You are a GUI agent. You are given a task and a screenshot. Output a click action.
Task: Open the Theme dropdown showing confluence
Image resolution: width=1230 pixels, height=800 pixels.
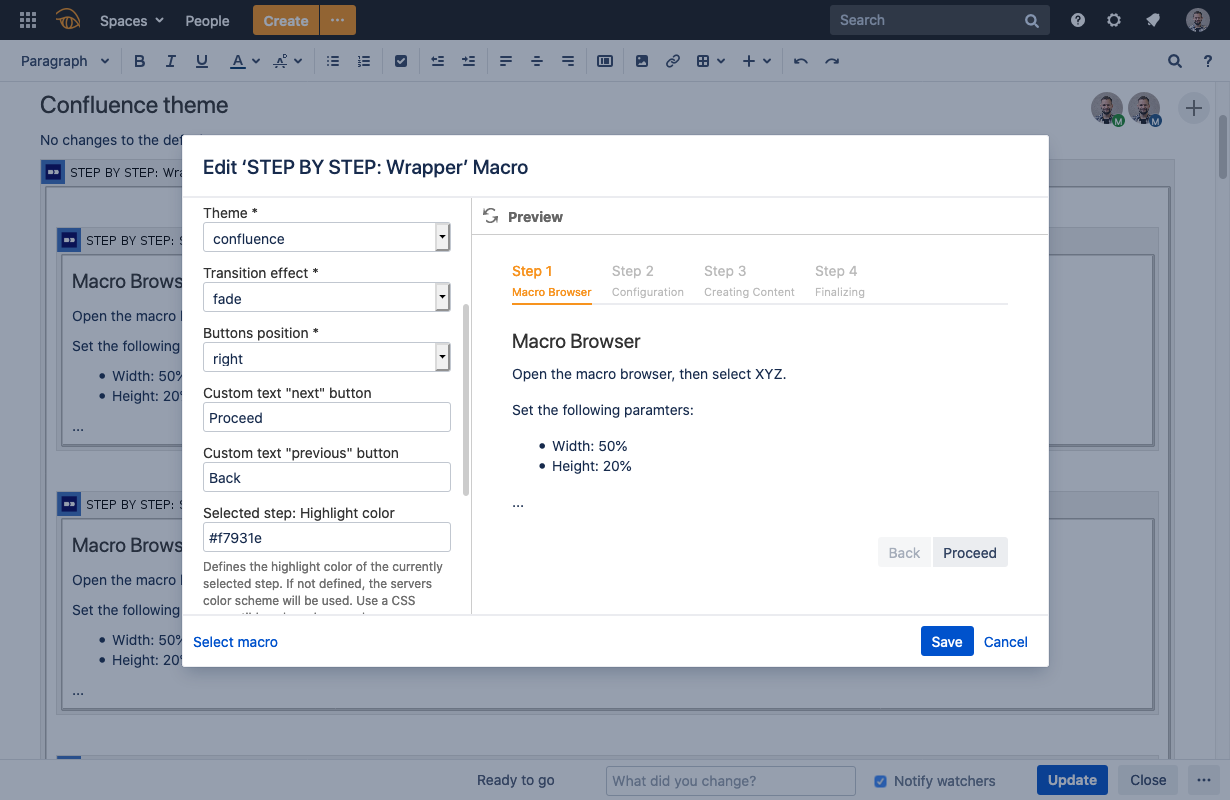[441, 237]
